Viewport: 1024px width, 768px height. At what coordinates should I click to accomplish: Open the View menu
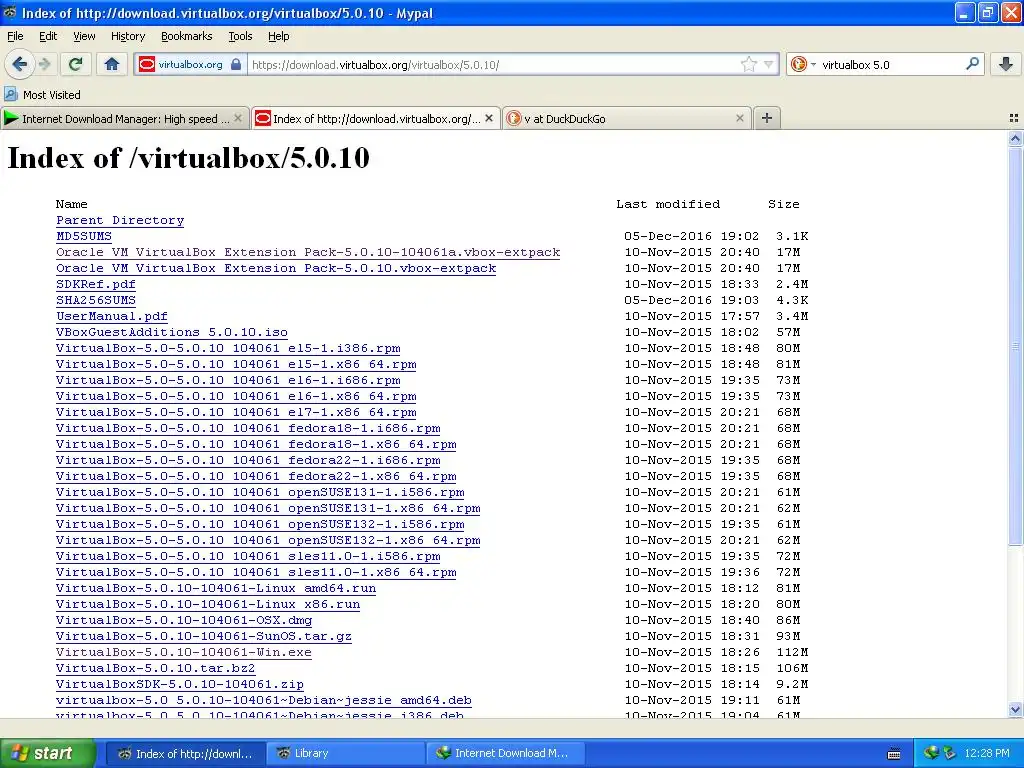pyautogui.click(x=84, y=36)
